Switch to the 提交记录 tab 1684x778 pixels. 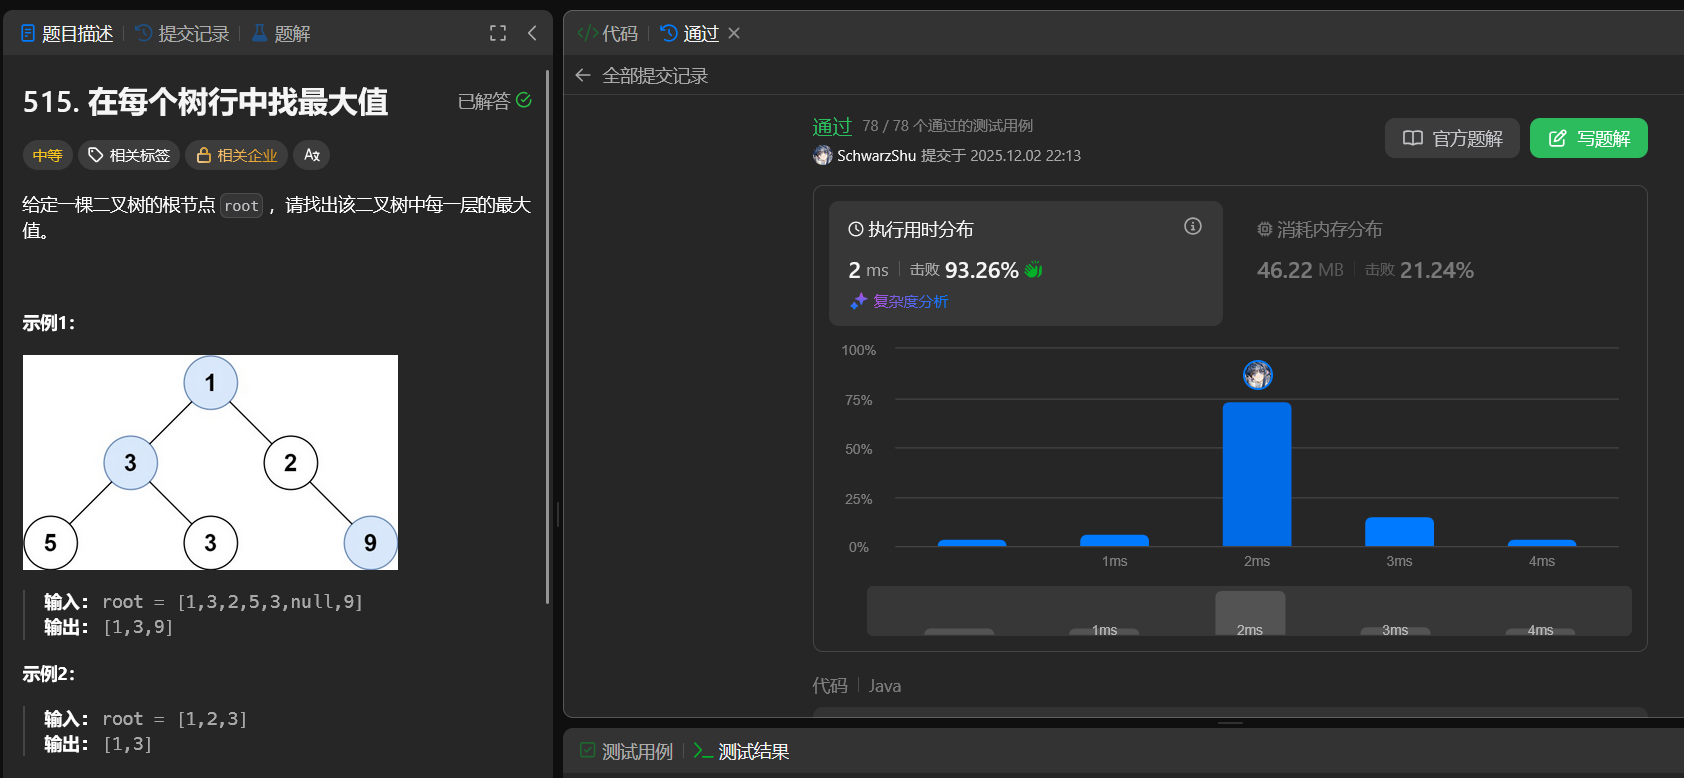[x=183, y=34]
